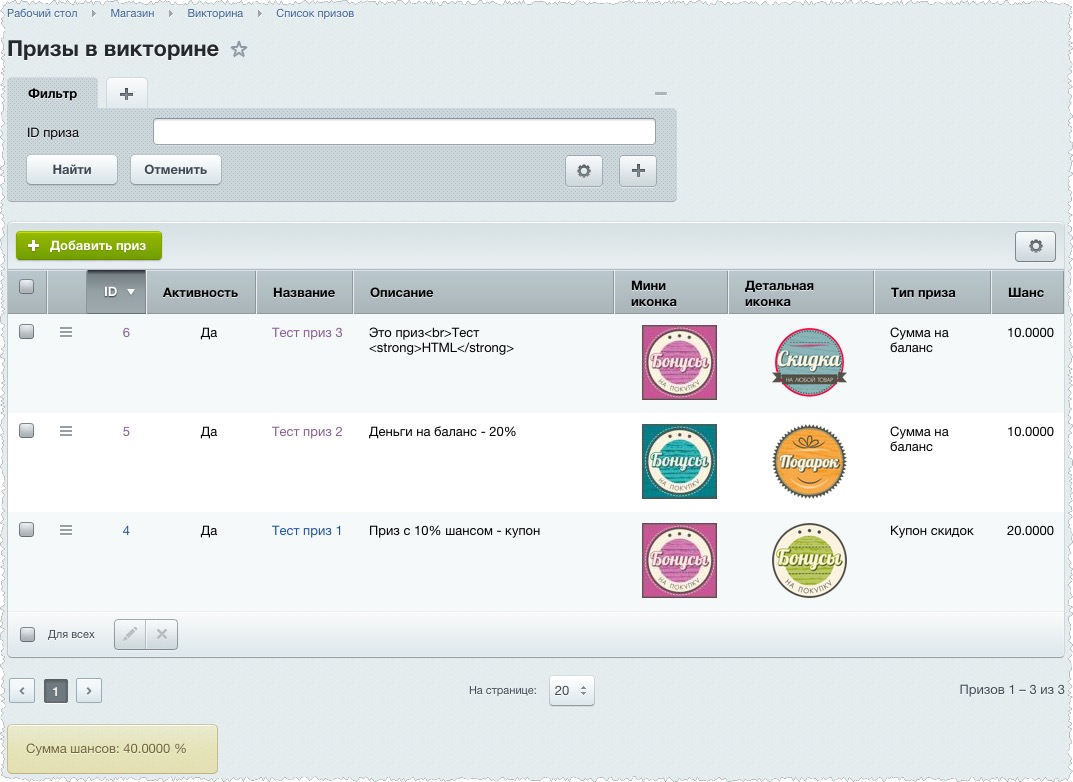Add page to favorites with star icon
The image size is (1073, 782).
238,50
